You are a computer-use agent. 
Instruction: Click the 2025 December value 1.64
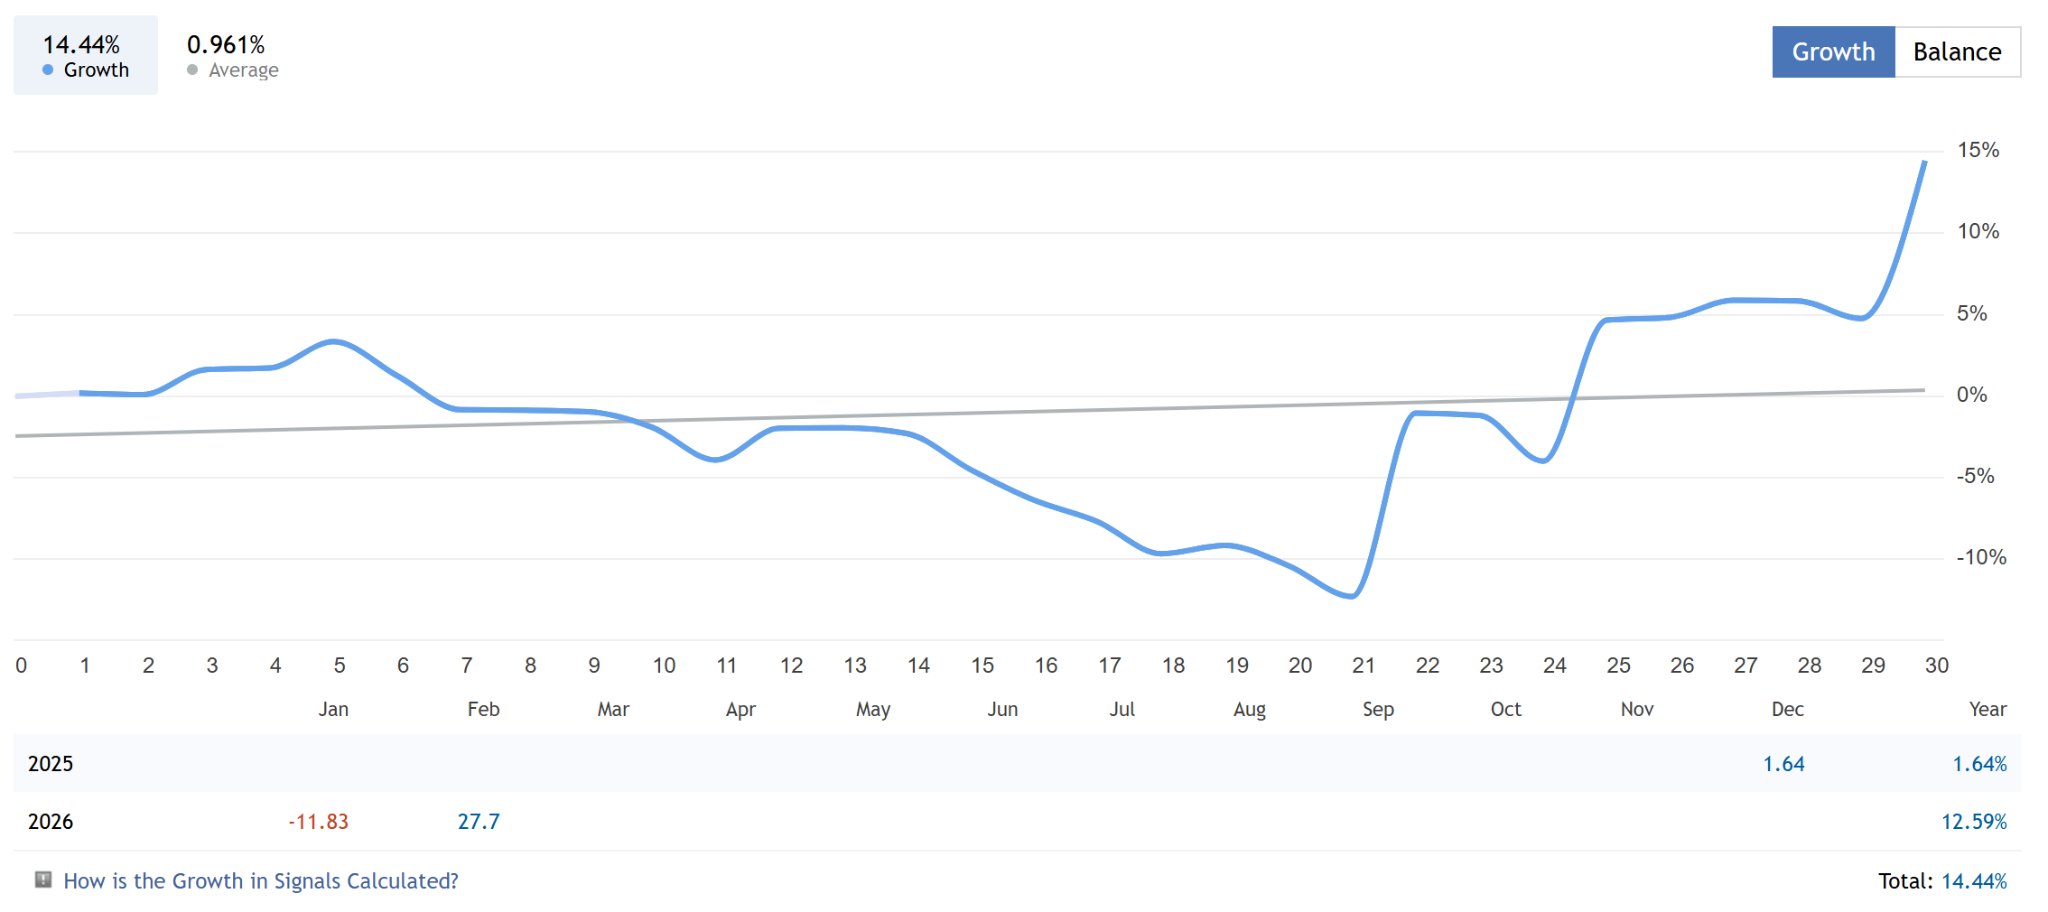pos(1783,764)
